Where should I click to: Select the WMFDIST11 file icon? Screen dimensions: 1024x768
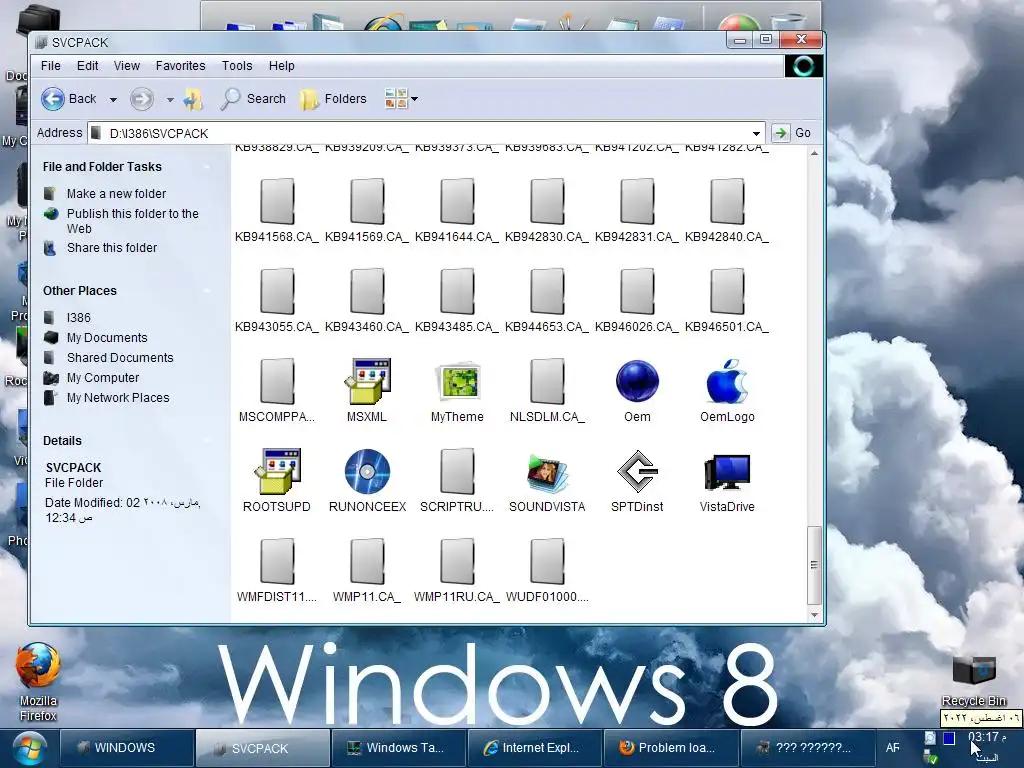click(277, 562)
